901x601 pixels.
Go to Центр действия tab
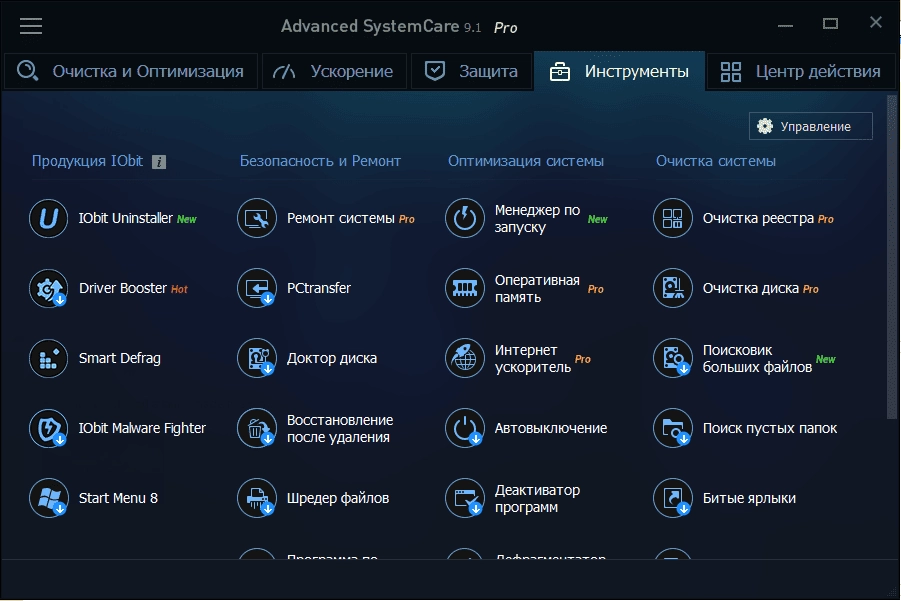[x=801, y=71]
